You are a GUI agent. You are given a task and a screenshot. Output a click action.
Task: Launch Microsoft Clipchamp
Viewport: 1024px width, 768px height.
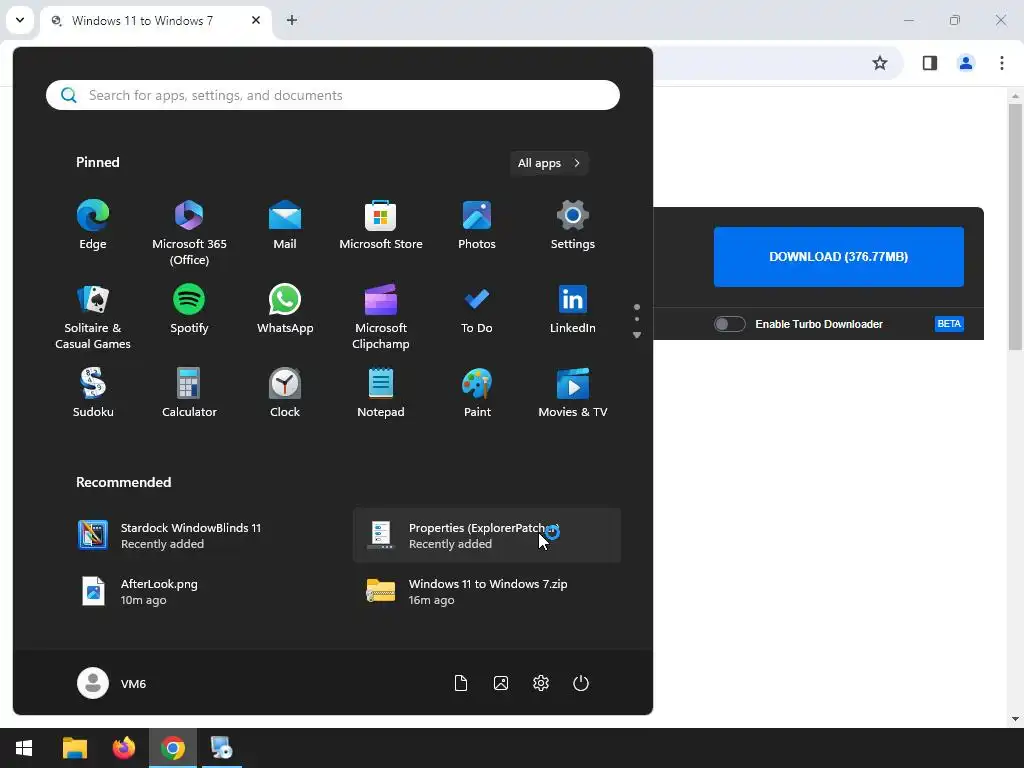tap(381, 317)
